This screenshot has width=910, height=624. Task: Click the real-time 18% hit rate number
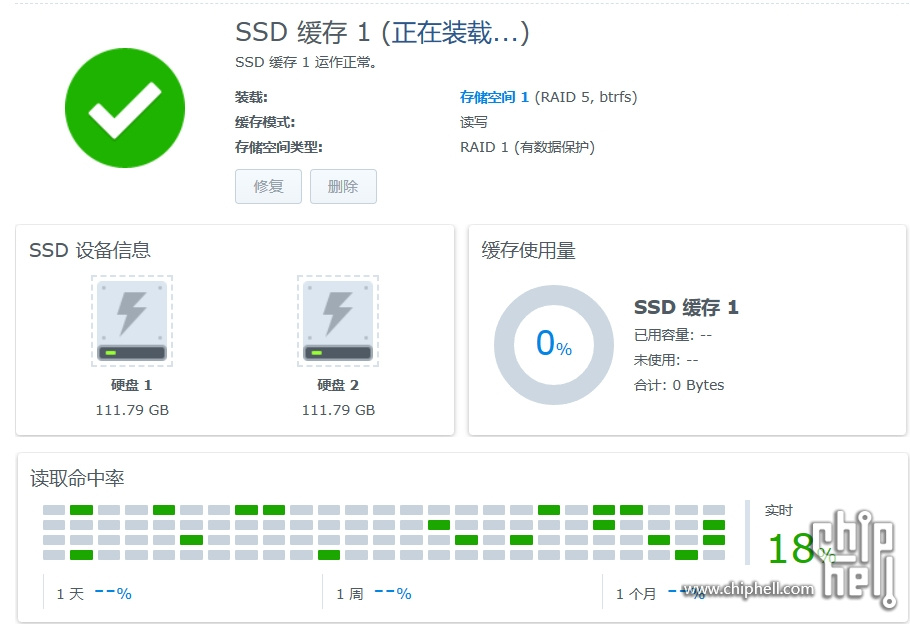pos(791,549)
